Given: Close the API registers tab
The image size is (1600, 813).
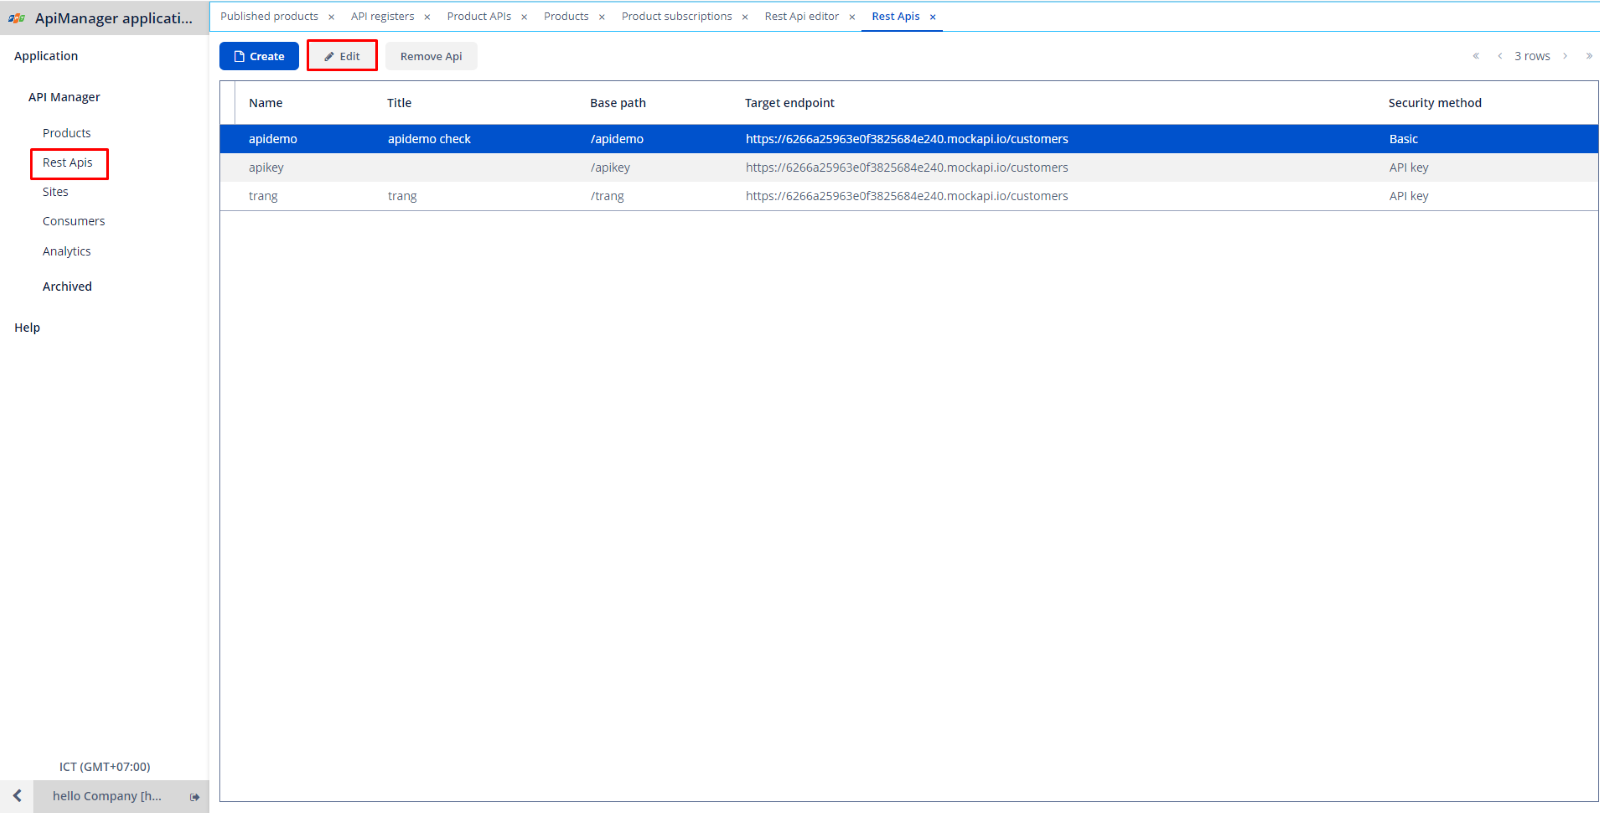Looking at the screenshot, I should 427,17.
